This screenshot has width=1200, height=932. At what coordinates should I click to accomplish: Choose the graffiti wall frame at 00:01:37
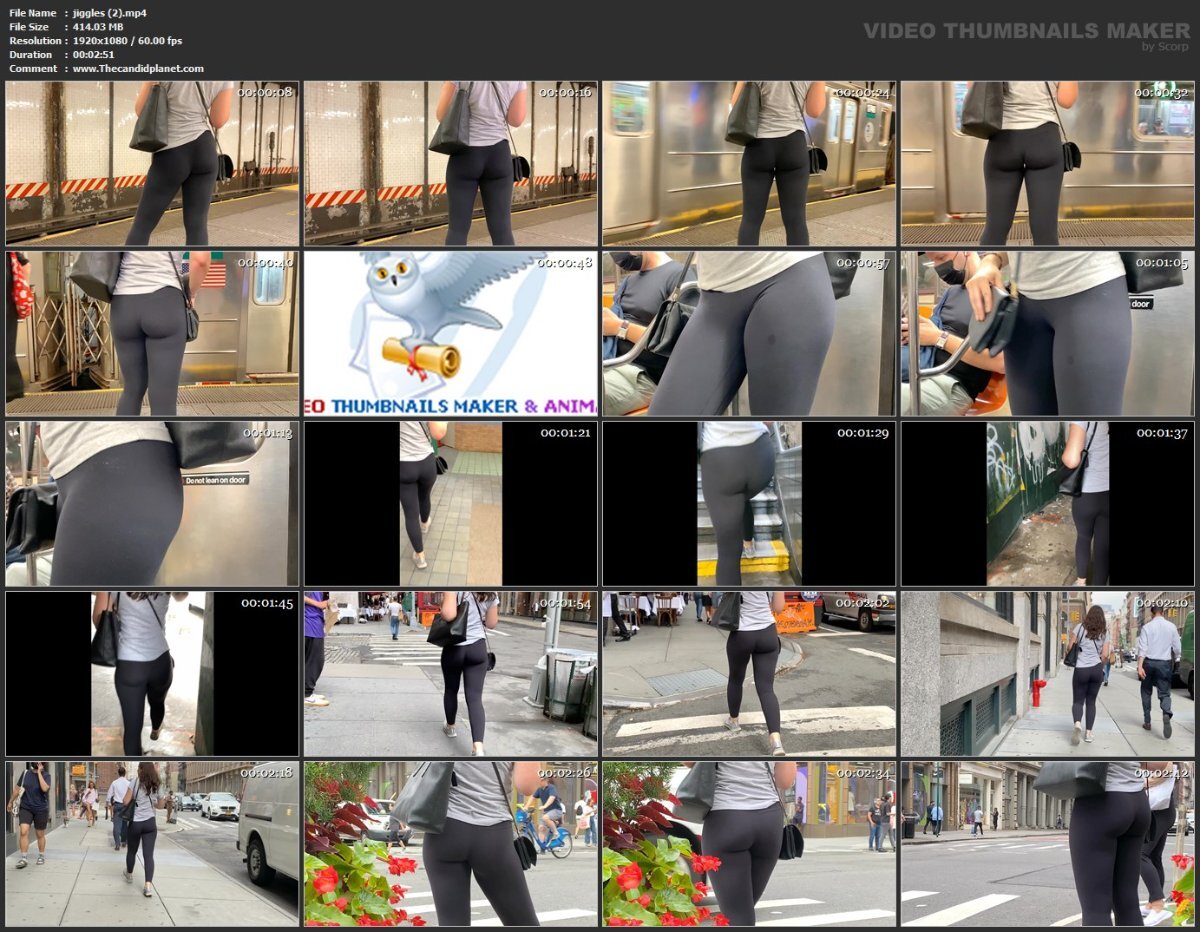click(1048, 504)
